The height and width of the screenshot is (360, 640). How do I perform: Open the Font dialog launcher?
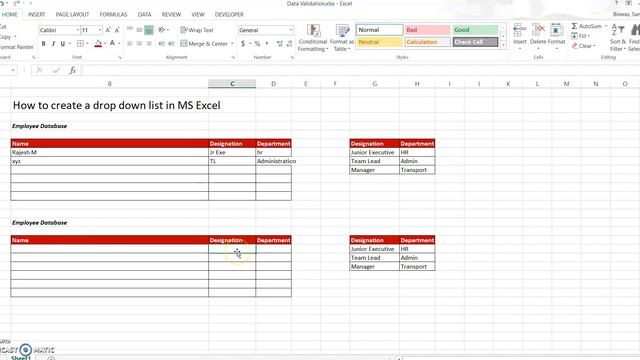coord(120,58)
